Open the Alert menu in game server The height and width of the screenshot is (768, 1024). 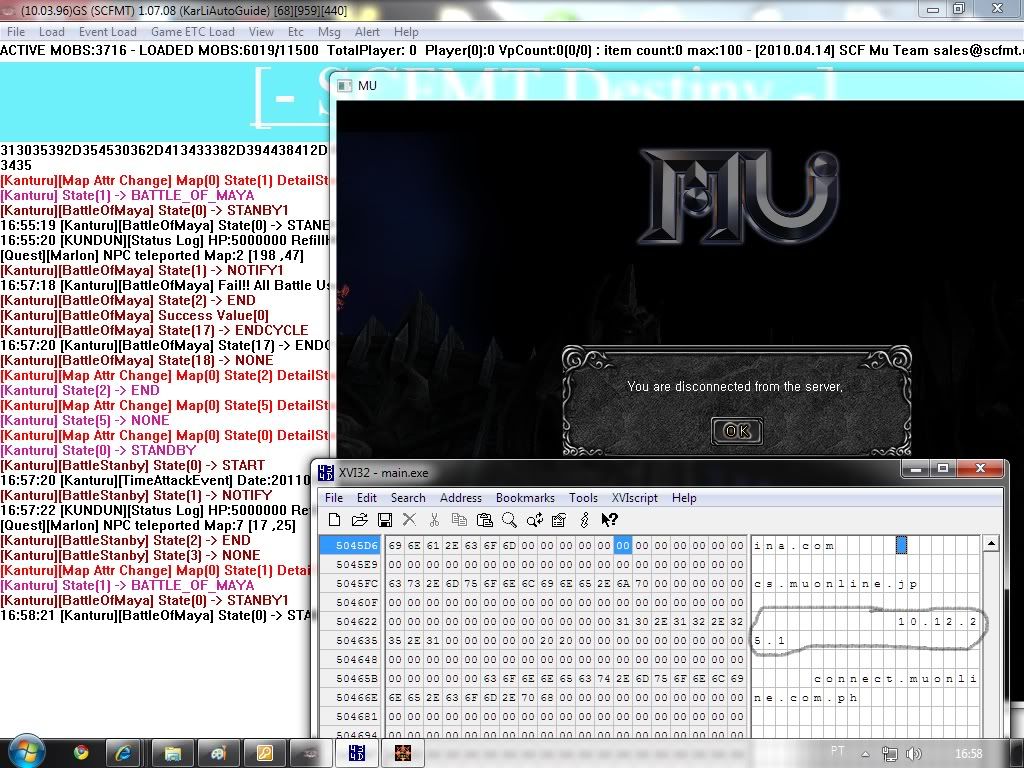pyautogui.click(x=367, y=32)
